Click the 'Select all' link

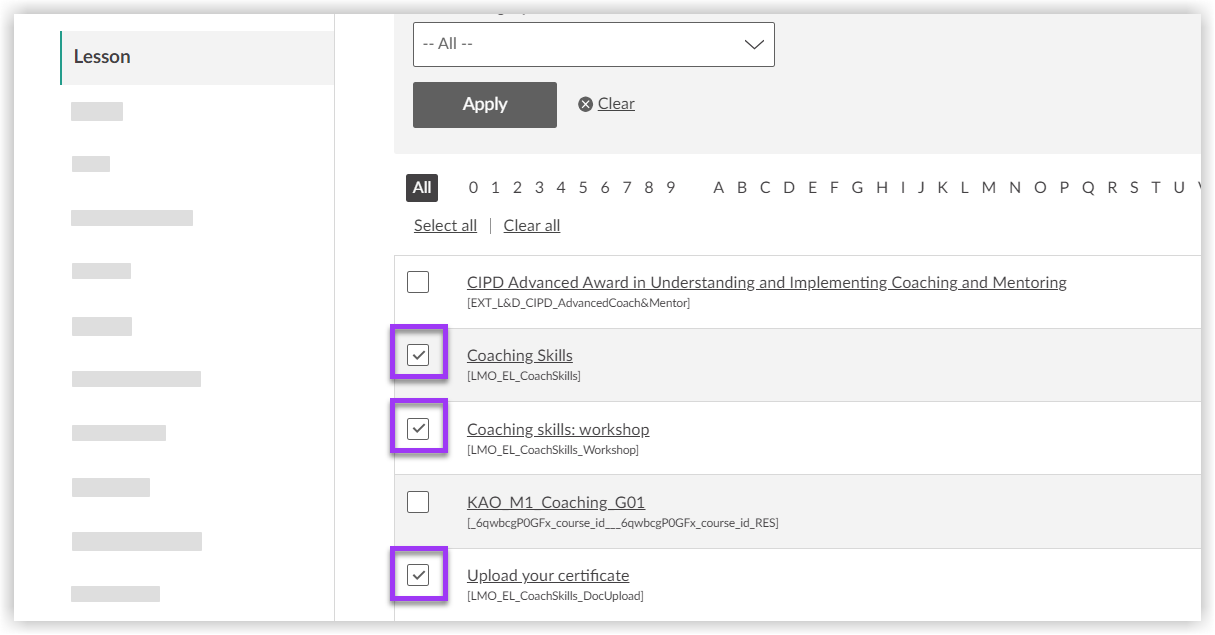[x=445, y=226]
